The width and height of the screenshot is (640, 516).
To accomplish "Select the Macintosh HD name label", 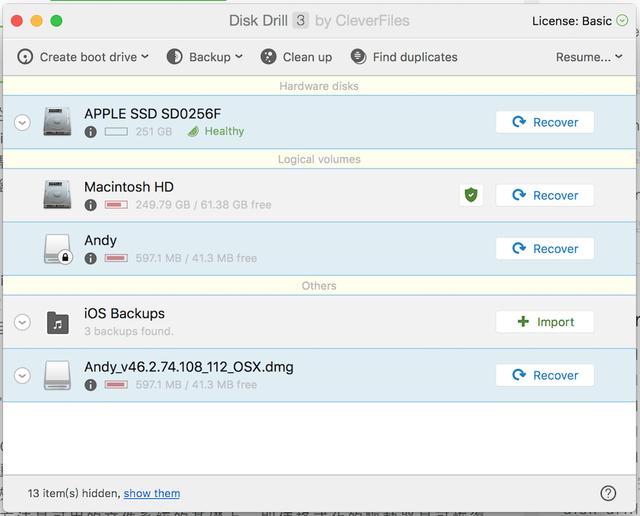I will click(129, 187).
